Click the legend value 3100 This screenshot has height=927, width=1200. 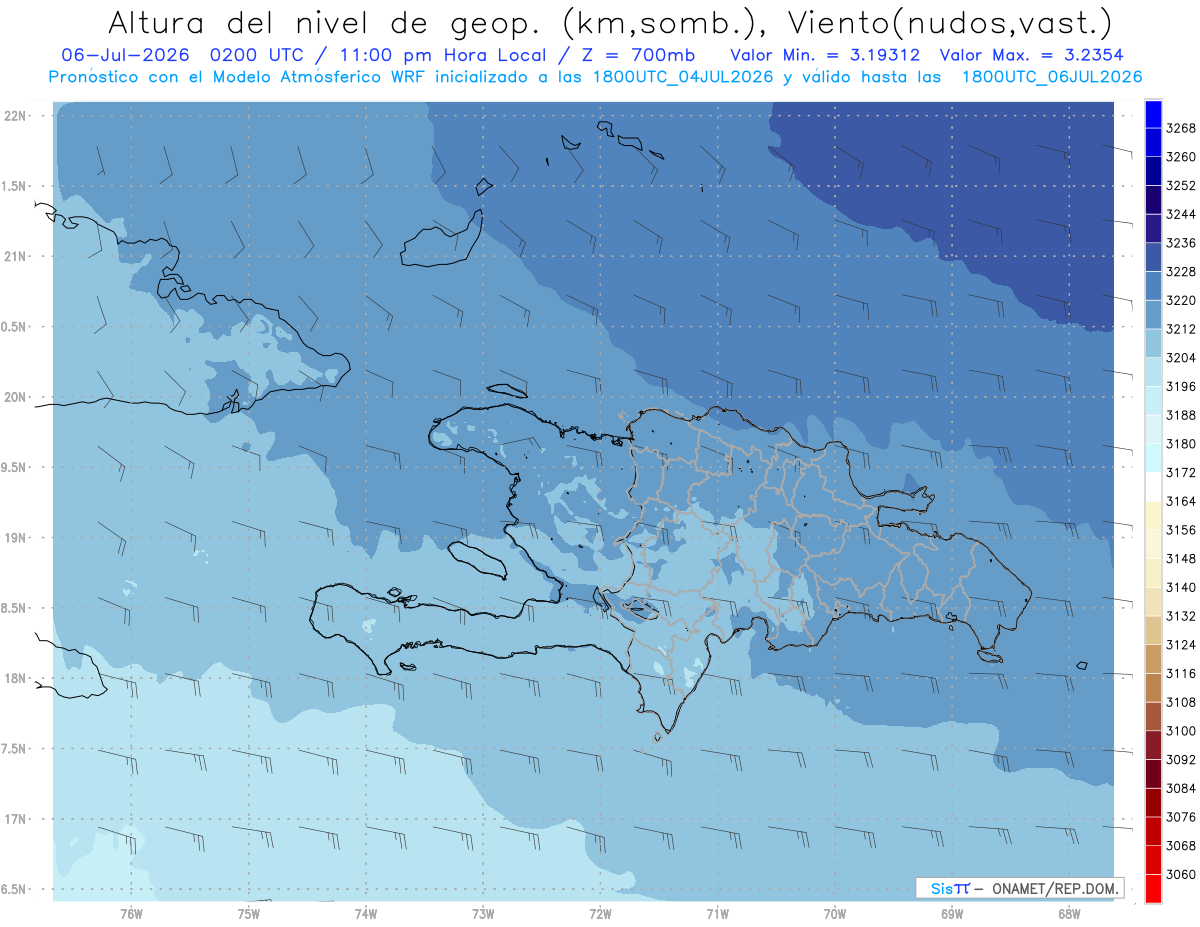(1181, 731)
